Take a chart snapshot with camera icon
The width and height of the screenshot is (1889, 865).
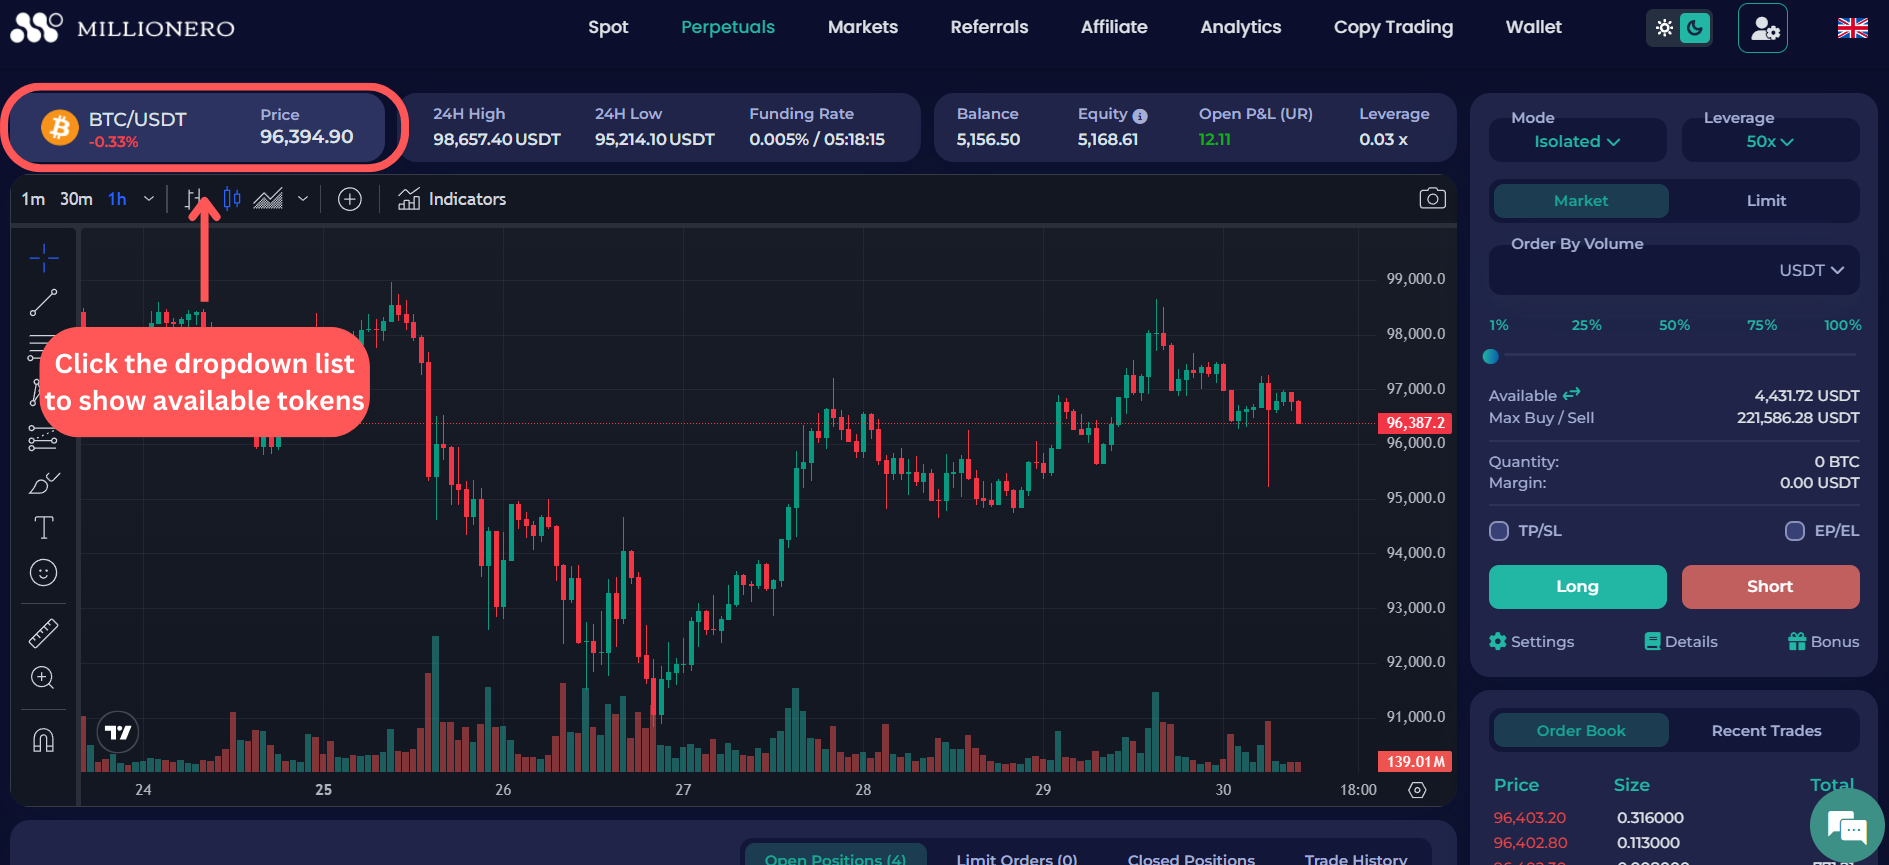[1432, 199]
